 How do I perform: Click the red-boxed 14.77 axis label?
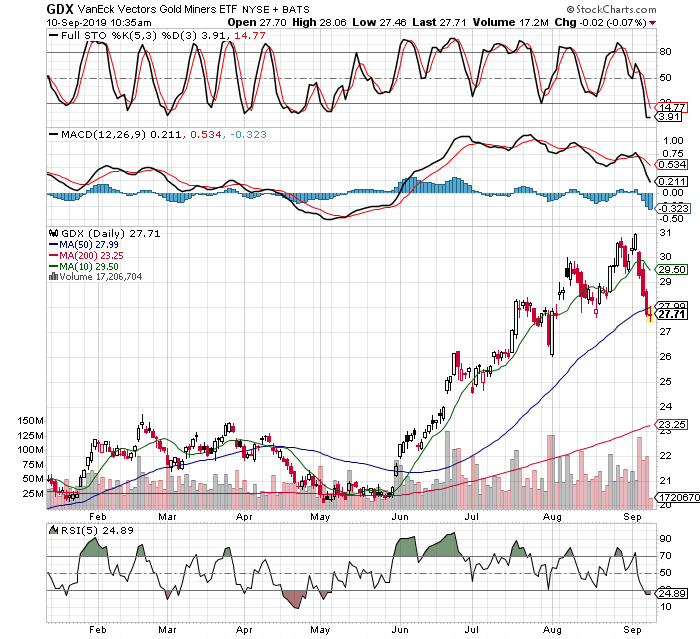pyautogui.click(x=671, y=107)
